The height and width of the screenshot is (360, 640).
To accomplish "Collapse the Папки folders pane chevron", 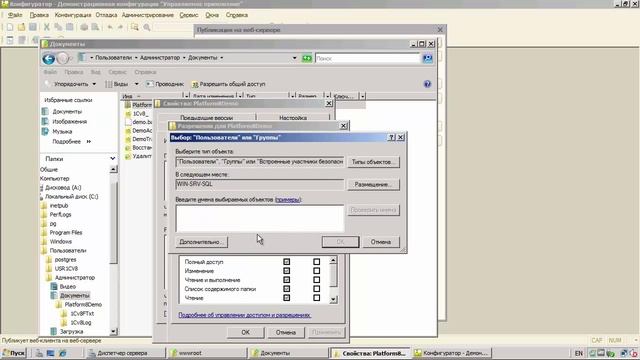I will [x=112, y=159].
